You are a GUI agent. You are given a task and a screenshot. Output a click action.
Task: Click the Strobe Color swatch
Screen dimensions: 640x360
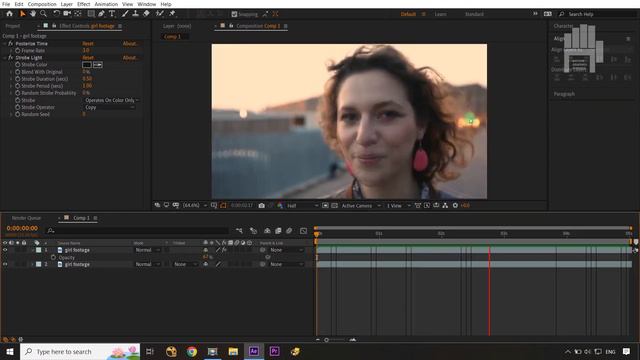[87, 65]
